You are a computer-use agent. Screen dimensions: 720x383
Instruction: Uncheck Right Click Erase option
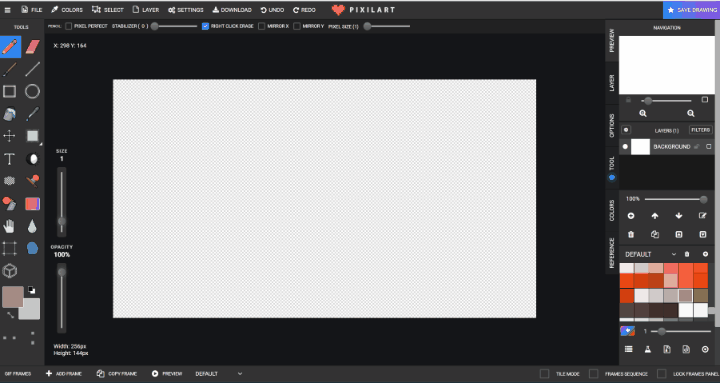tap(205, 26)
